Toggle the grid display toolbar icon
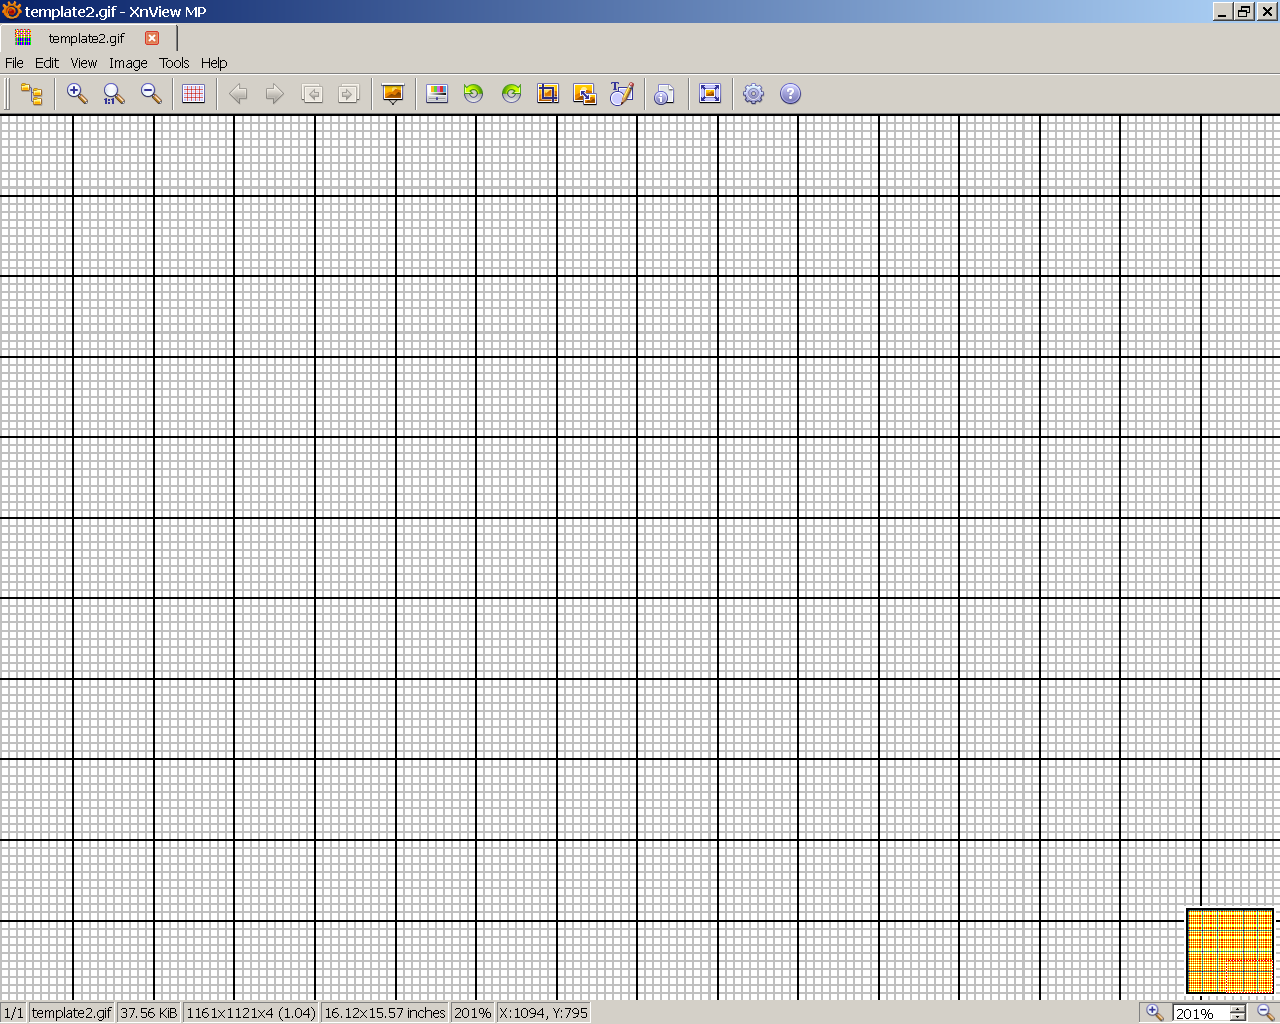Viewport: 1280px width, 1024px height. (194, 94)
